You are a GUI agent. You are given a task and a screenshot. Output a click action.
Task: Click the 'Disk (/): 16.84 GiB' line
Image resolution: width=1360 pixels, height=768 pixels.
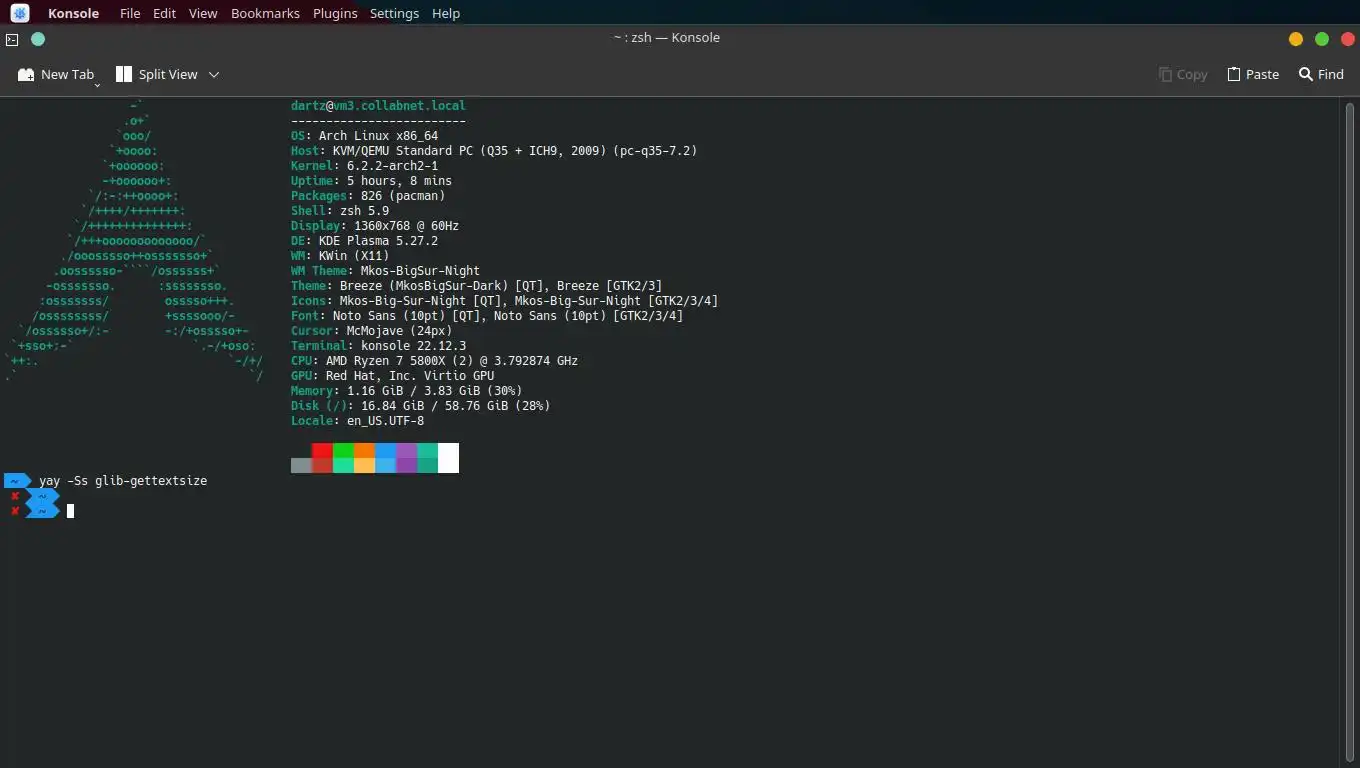420,406
